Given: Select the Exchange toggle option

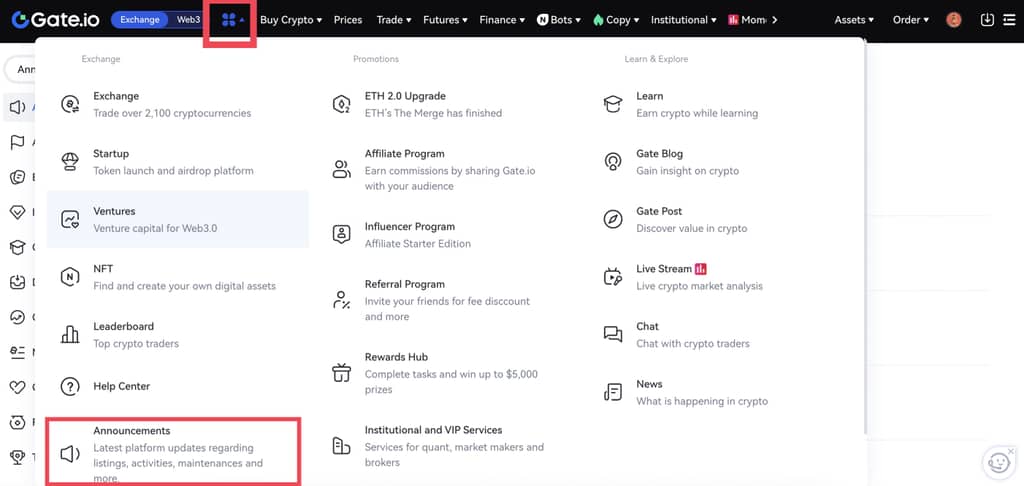Looking at the screenshot, I should click(140, 19).
